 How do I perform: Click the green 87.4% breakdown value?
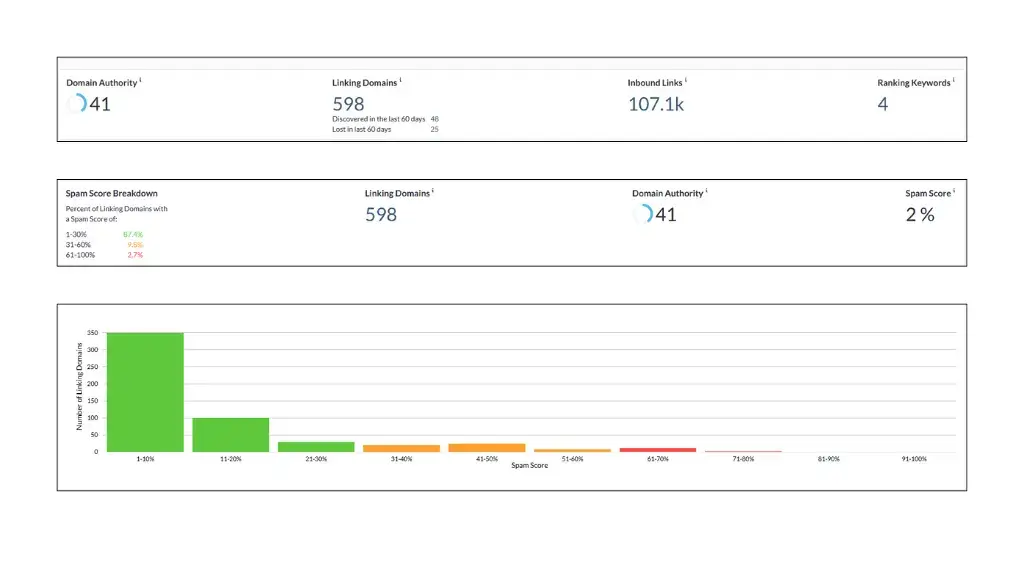click(x=133, y=234)
